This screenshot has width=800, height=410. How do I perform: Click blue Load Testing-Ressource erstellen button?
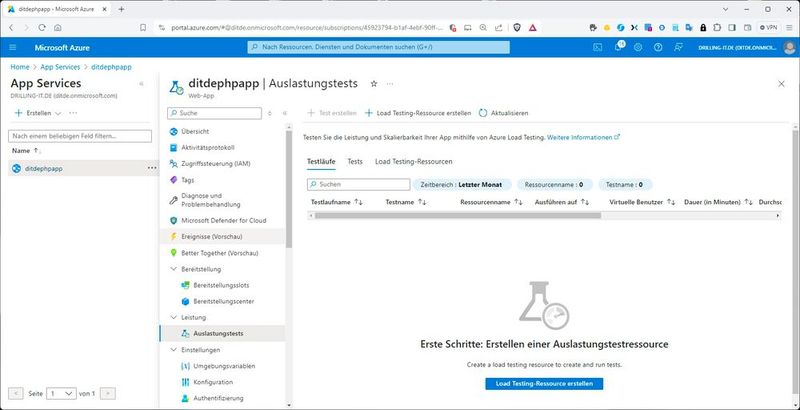[544, 383]
